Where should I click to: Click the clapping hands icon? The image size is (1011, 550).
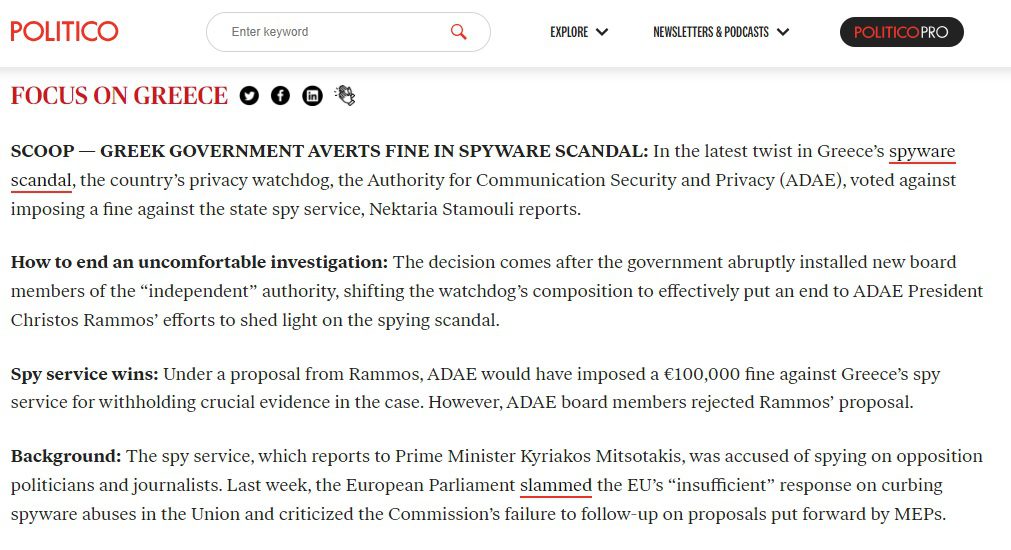pyautogui.click(x=346, y=95)
